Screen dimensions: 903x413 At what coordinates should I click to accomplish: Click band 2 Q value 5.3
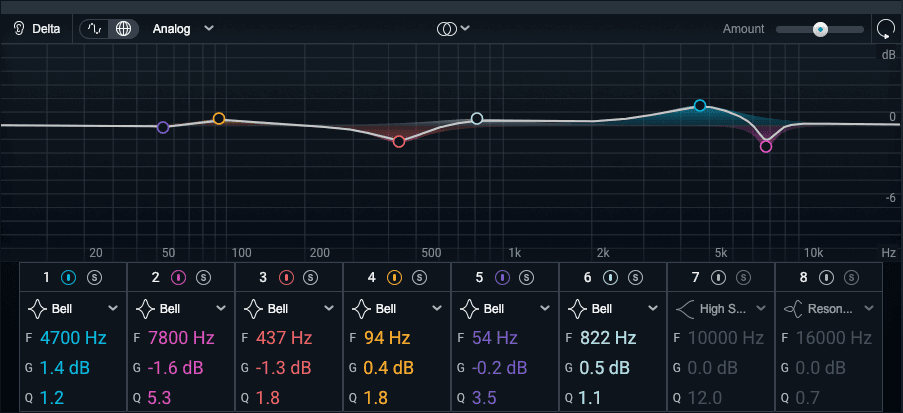click(x=159, y=397)
